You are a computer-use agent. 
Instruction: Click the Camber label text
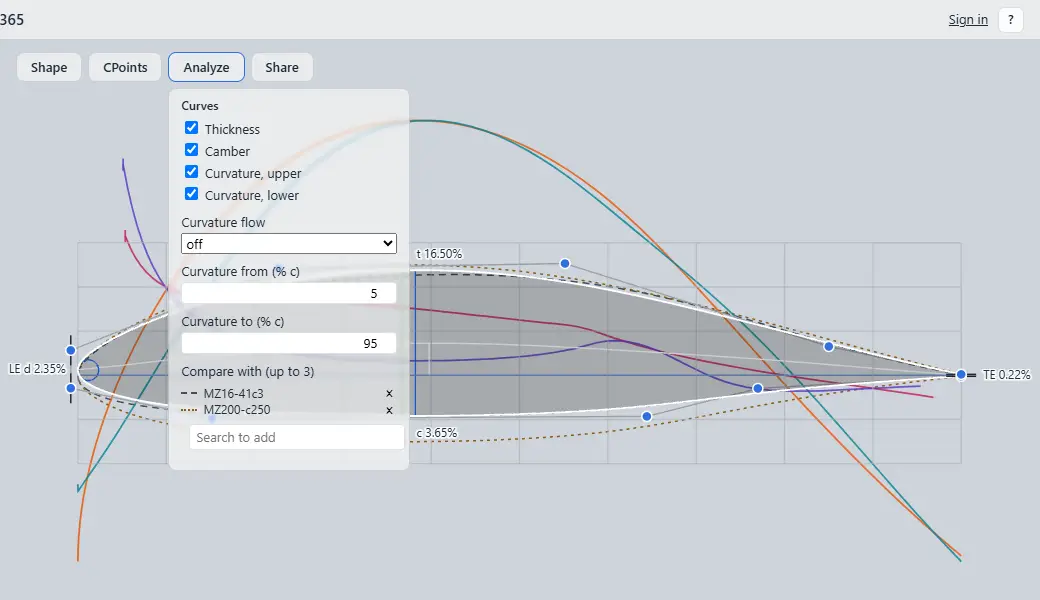(x=228, y=151)
